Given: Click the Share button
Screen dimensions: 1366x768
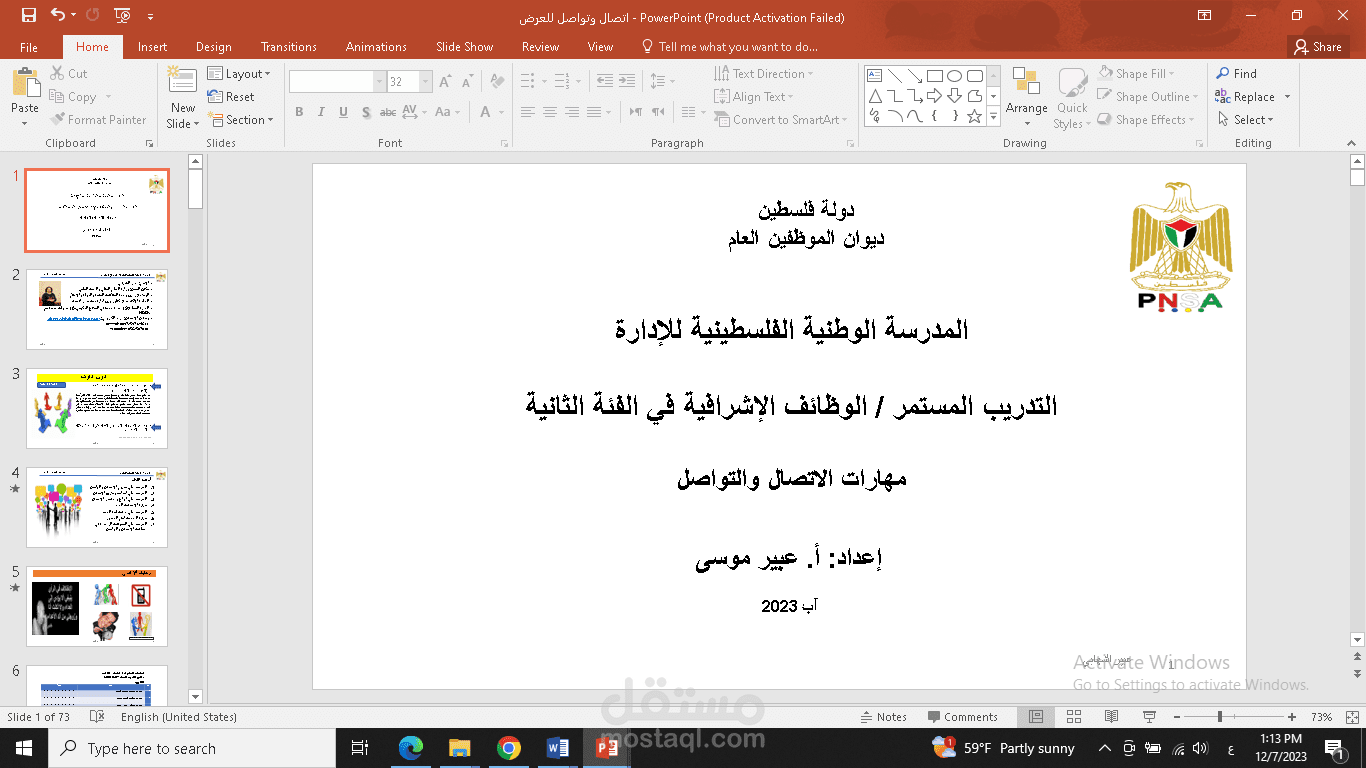Looking at the screenshot, I should [x=1317, y=47].
